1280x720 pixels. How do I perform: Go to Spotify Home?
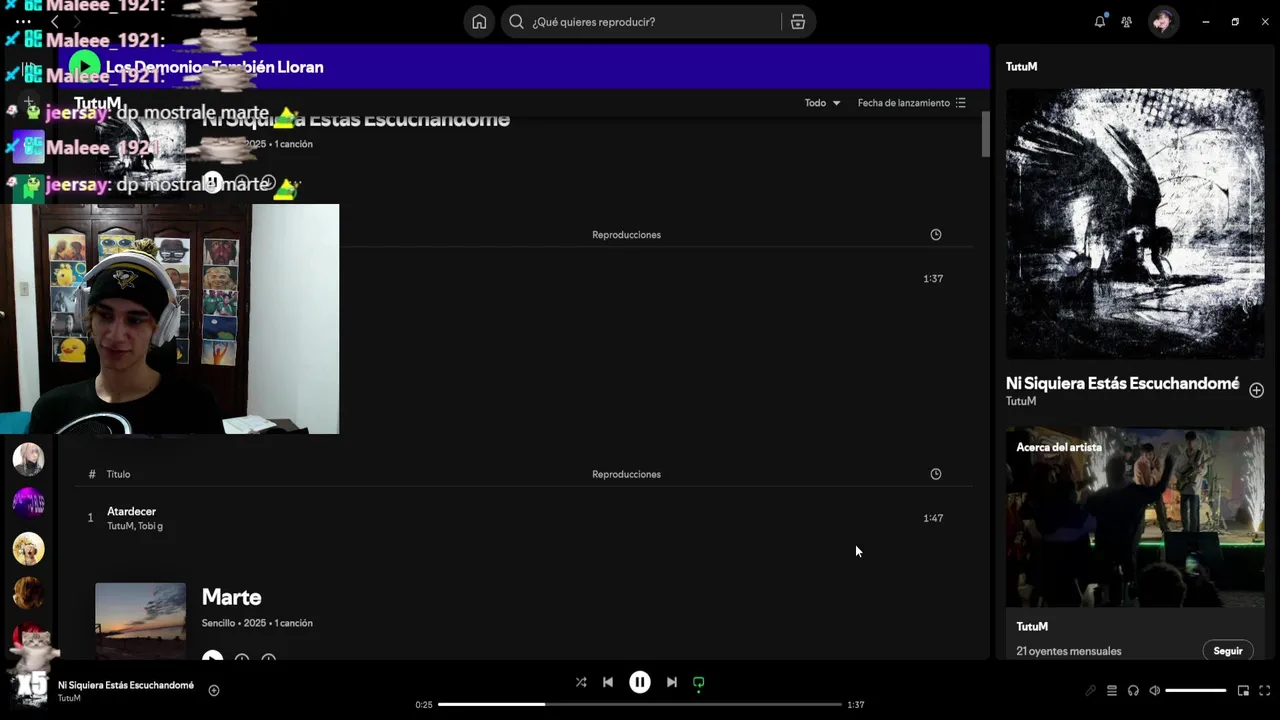click(479, 22)
